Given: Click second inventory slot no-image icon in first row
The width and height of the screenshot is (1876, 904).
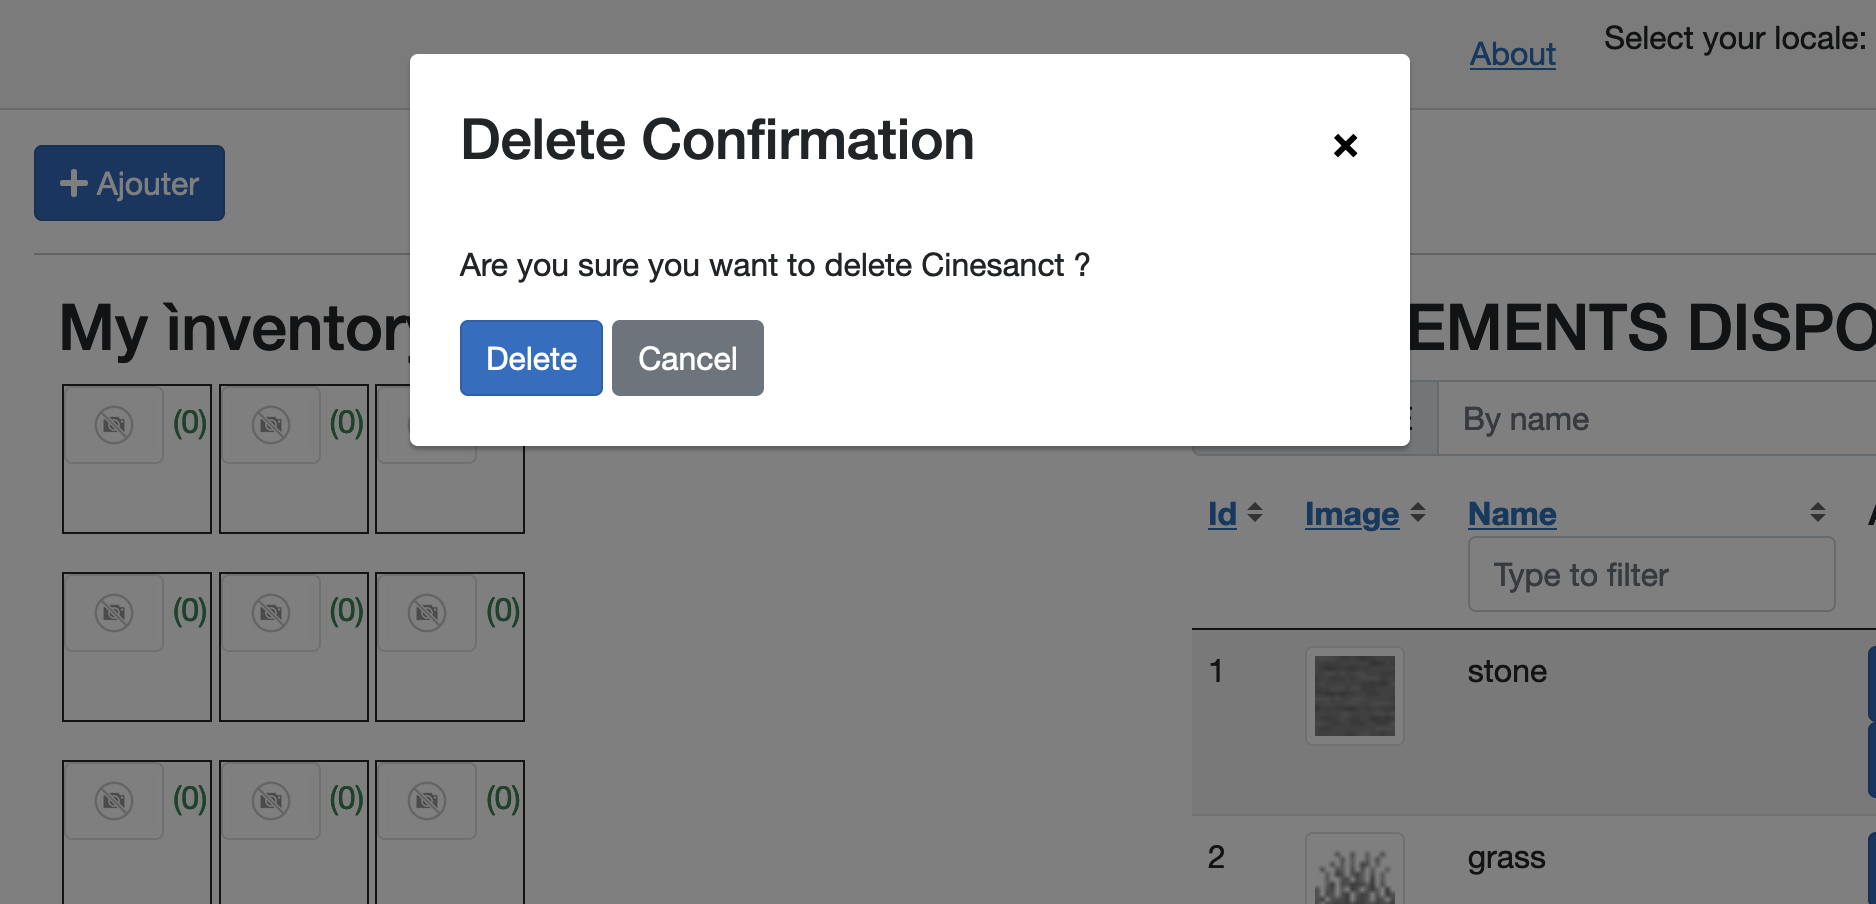Looking at the screenshot, I should 271,425.
